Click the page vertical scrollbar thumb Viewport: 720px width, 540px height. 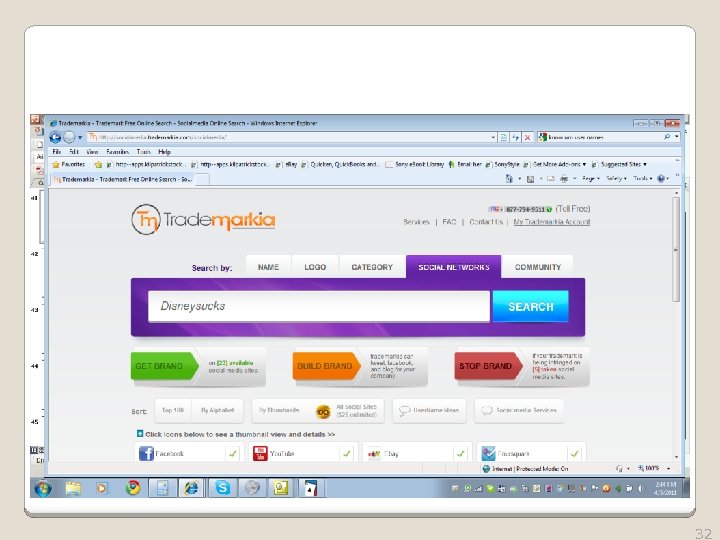(676, 248)
